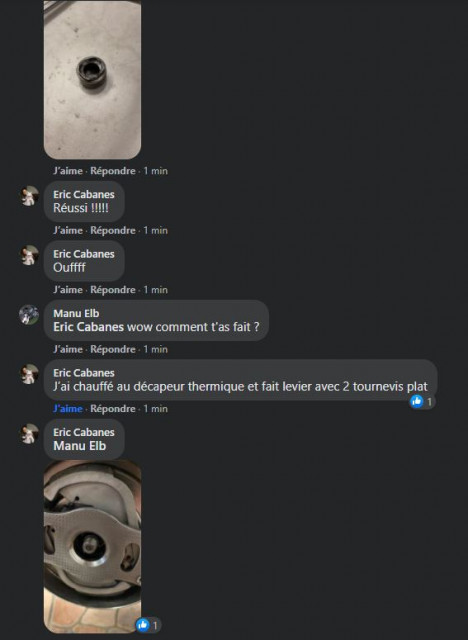This screenshot has height=640, width=468.
Task: Like the "Ouffff" comment
Action: tap(68, 290)
